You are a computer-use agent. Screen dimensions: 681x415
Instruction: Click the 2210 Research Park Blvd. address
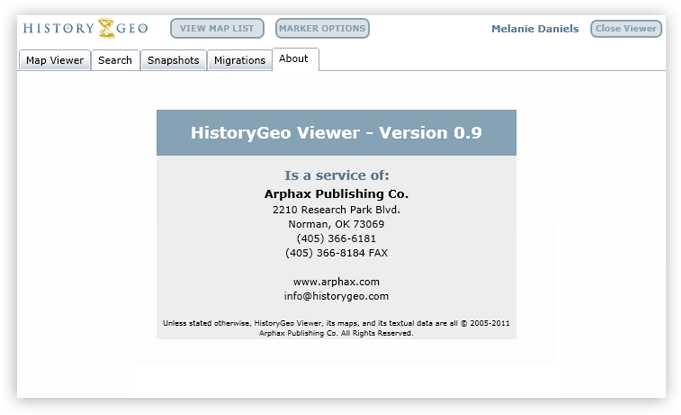pos(336,210)
